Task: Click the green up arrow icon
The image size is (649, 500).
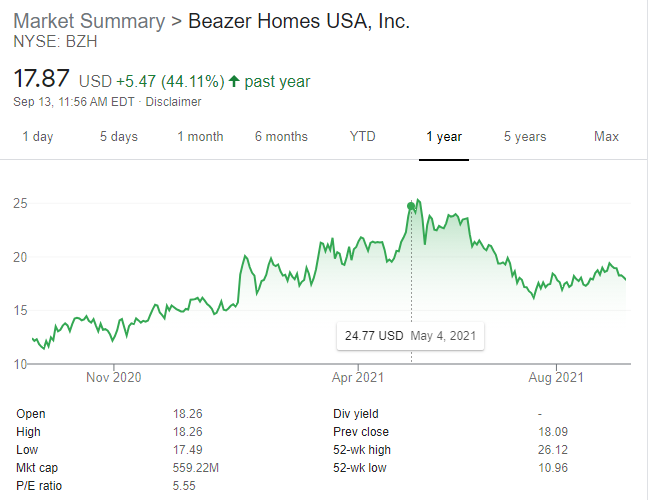Action: point(233,81)
